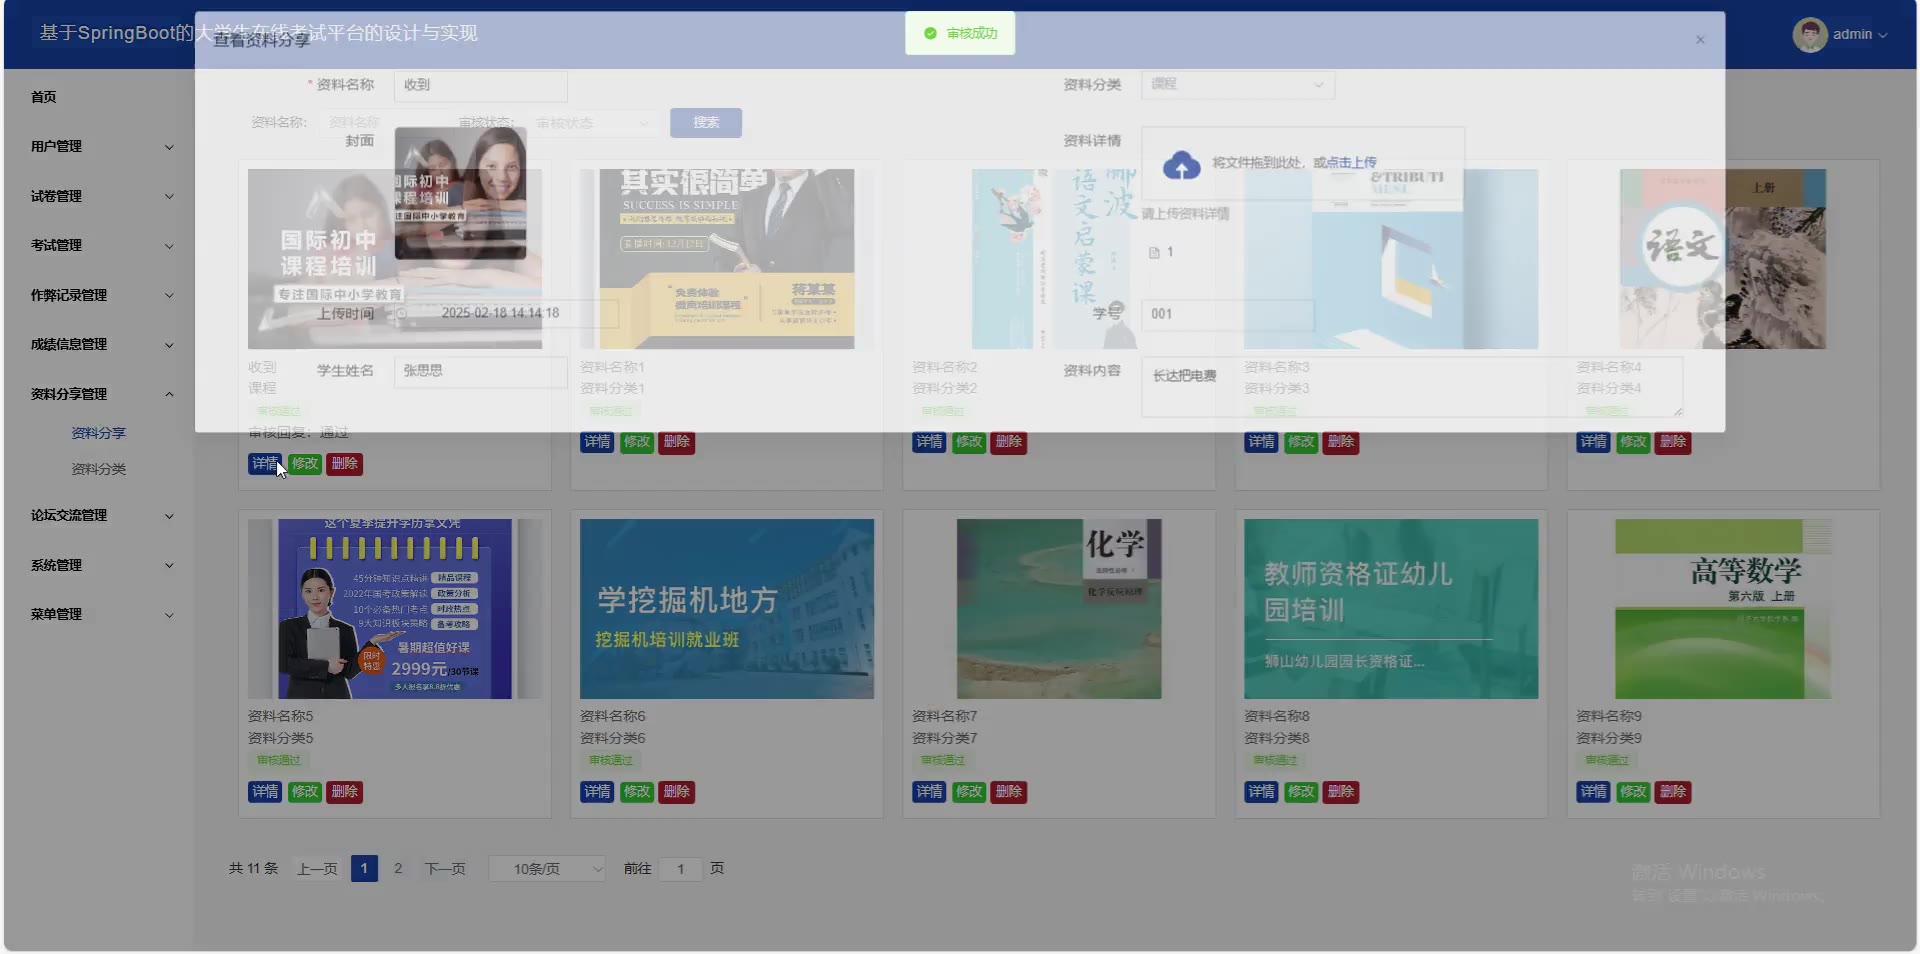Go to page 2 in pagination
This screenshot has height=954, width=1920.
[x=398, y=869]
